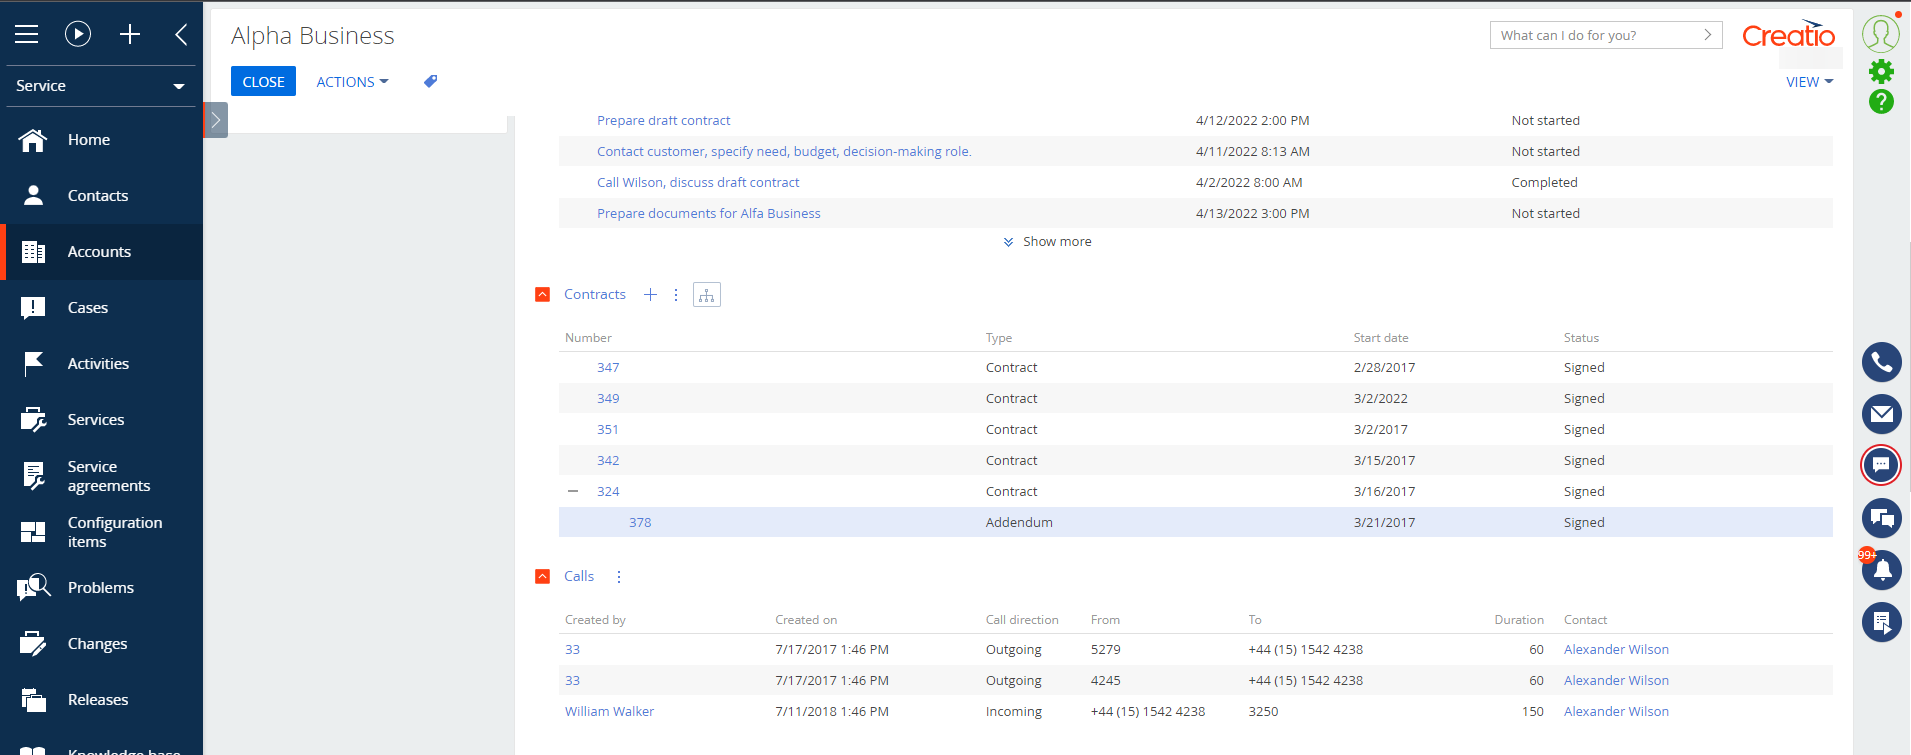This screenshot has height=755, width=1911.
Task: Collapse contract 324 child rows
Action: (573, 491)
